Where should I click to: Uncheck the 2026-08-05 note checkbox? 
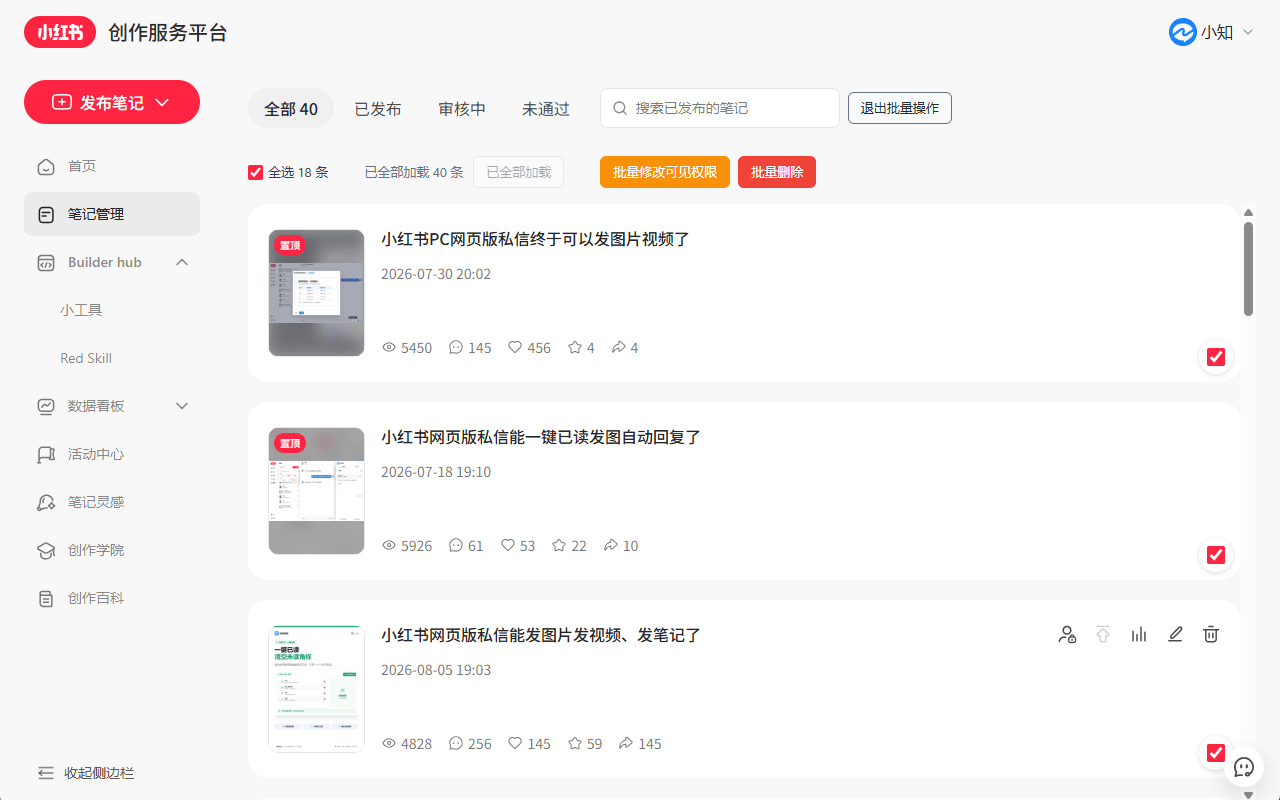pyautogui.click(x=1216, y=753)
